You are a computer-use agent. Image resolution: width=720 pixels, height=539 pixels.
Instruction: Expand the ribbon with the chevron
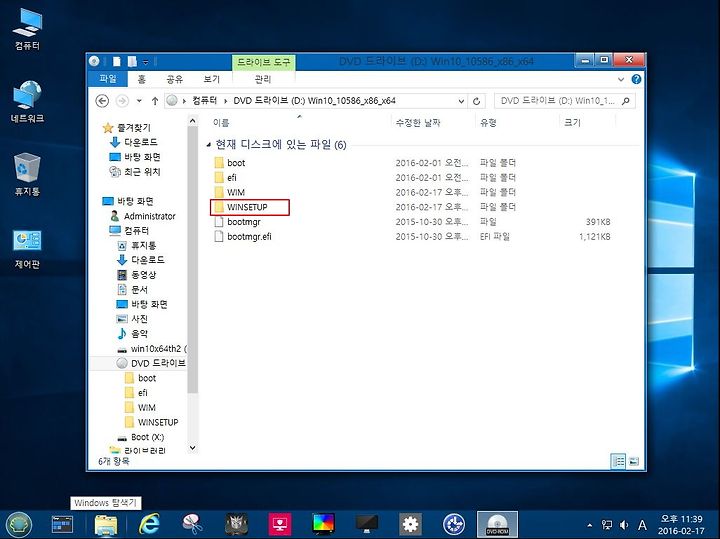click(620, 79)
